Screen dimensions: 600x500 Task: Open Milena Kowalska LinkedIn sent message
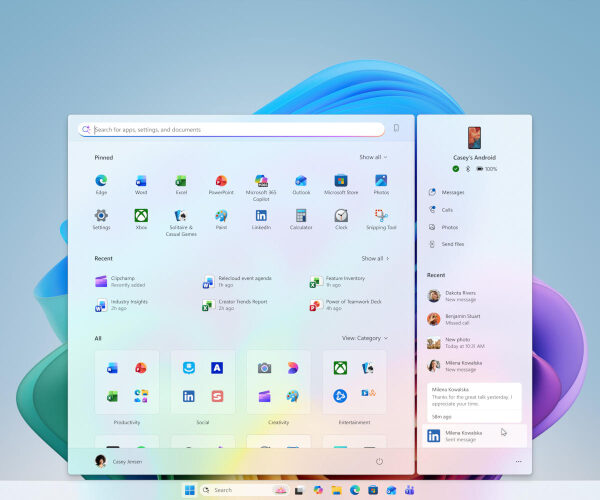(474, 436)
